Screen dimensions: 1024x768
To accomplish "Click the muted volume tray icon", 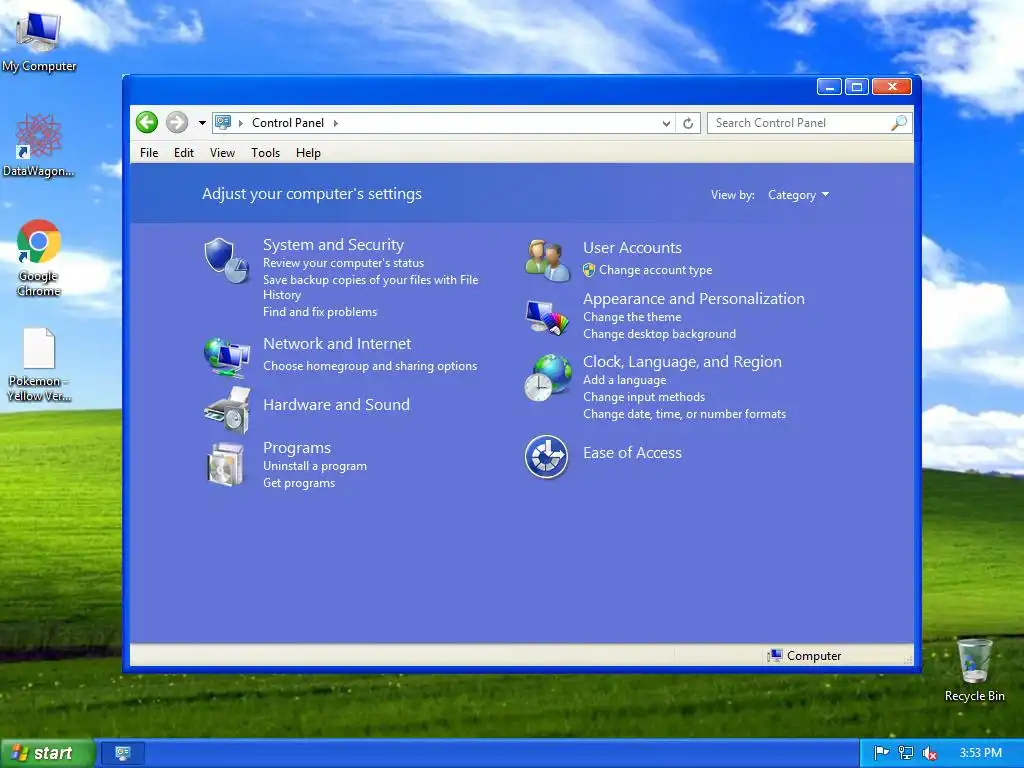I will click(x=929, y=753).
